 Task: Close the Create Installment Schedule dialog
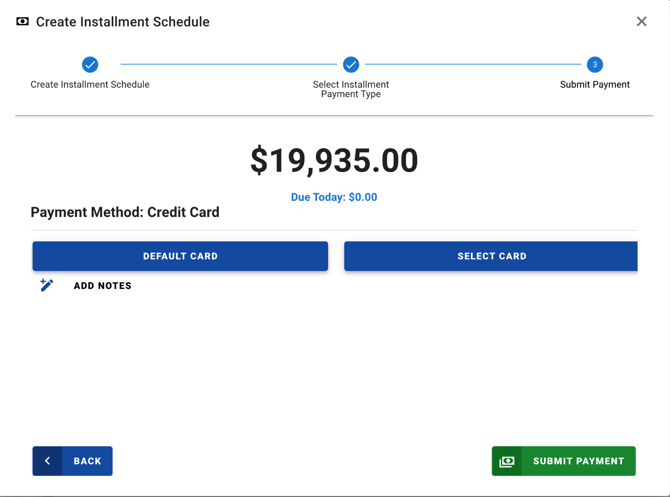point(641,22)
